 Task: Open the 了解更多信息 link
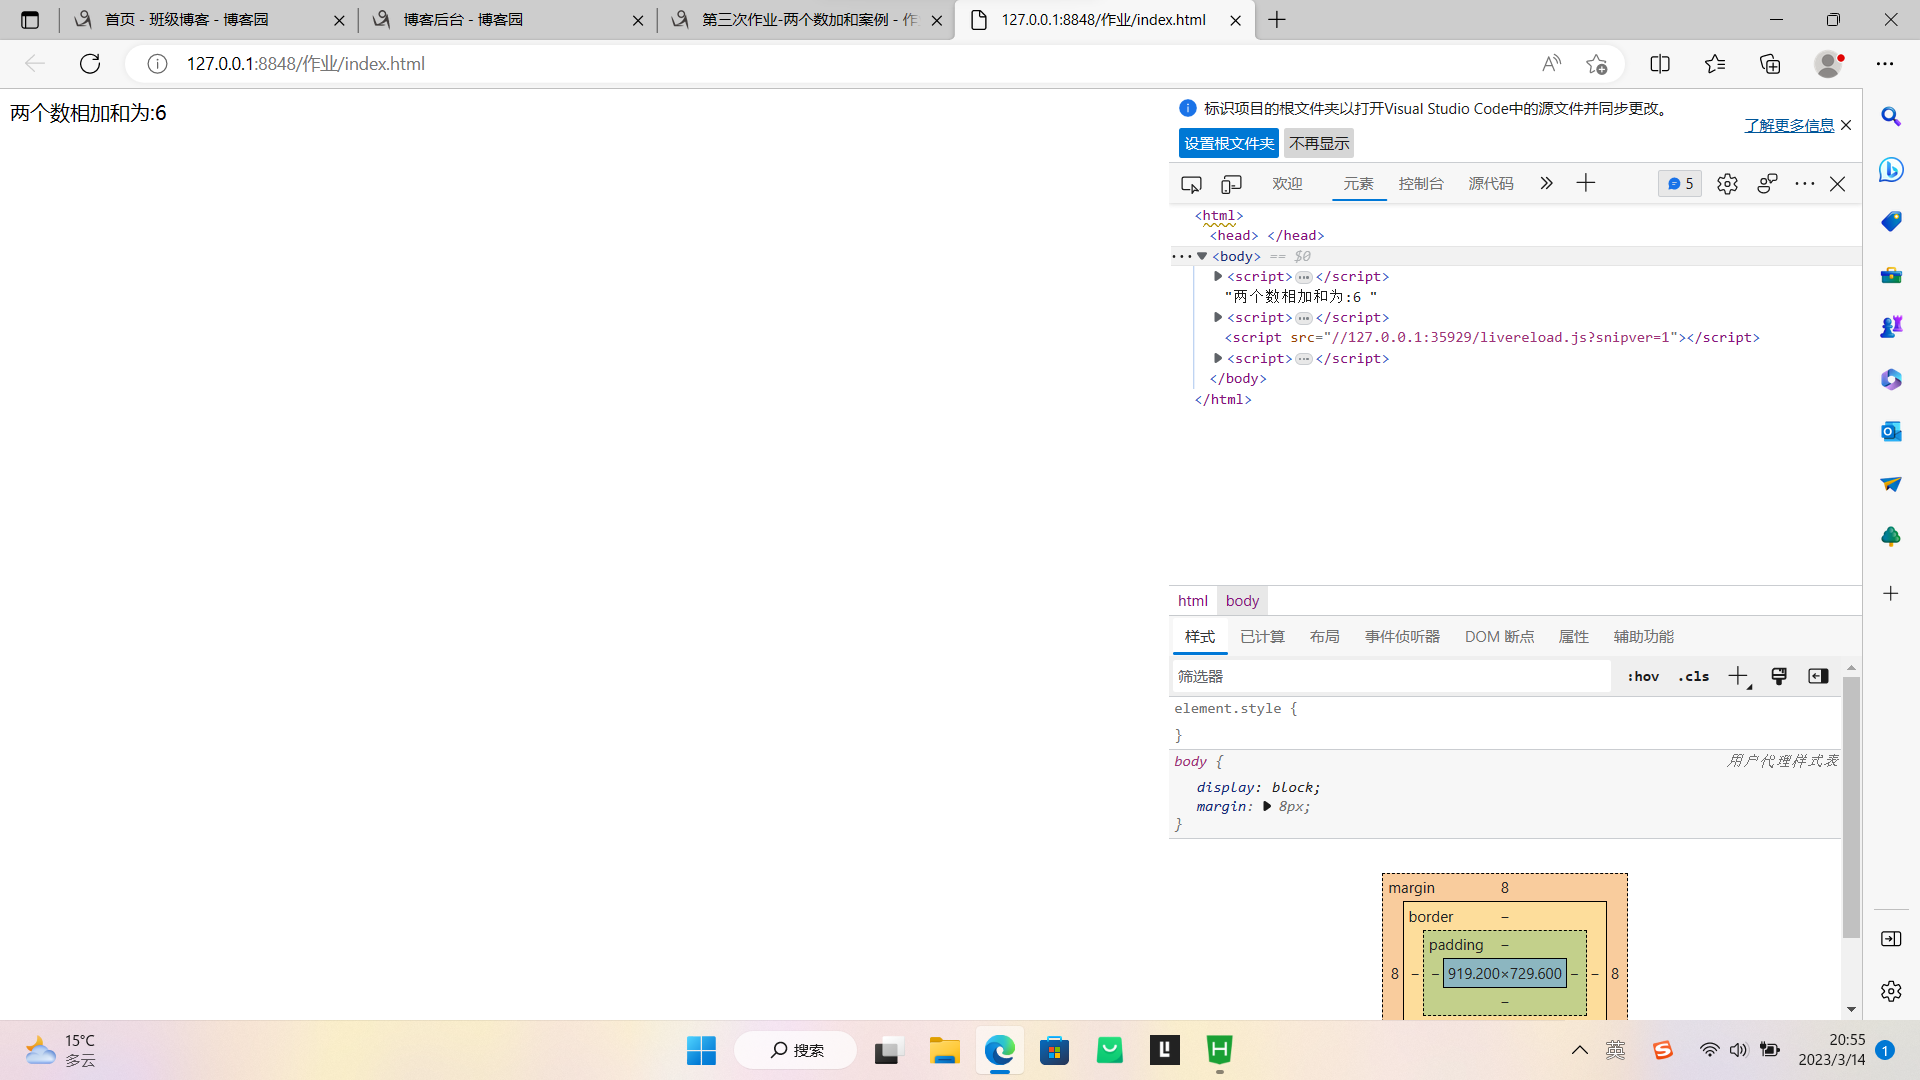click(x=1789, y=125)
